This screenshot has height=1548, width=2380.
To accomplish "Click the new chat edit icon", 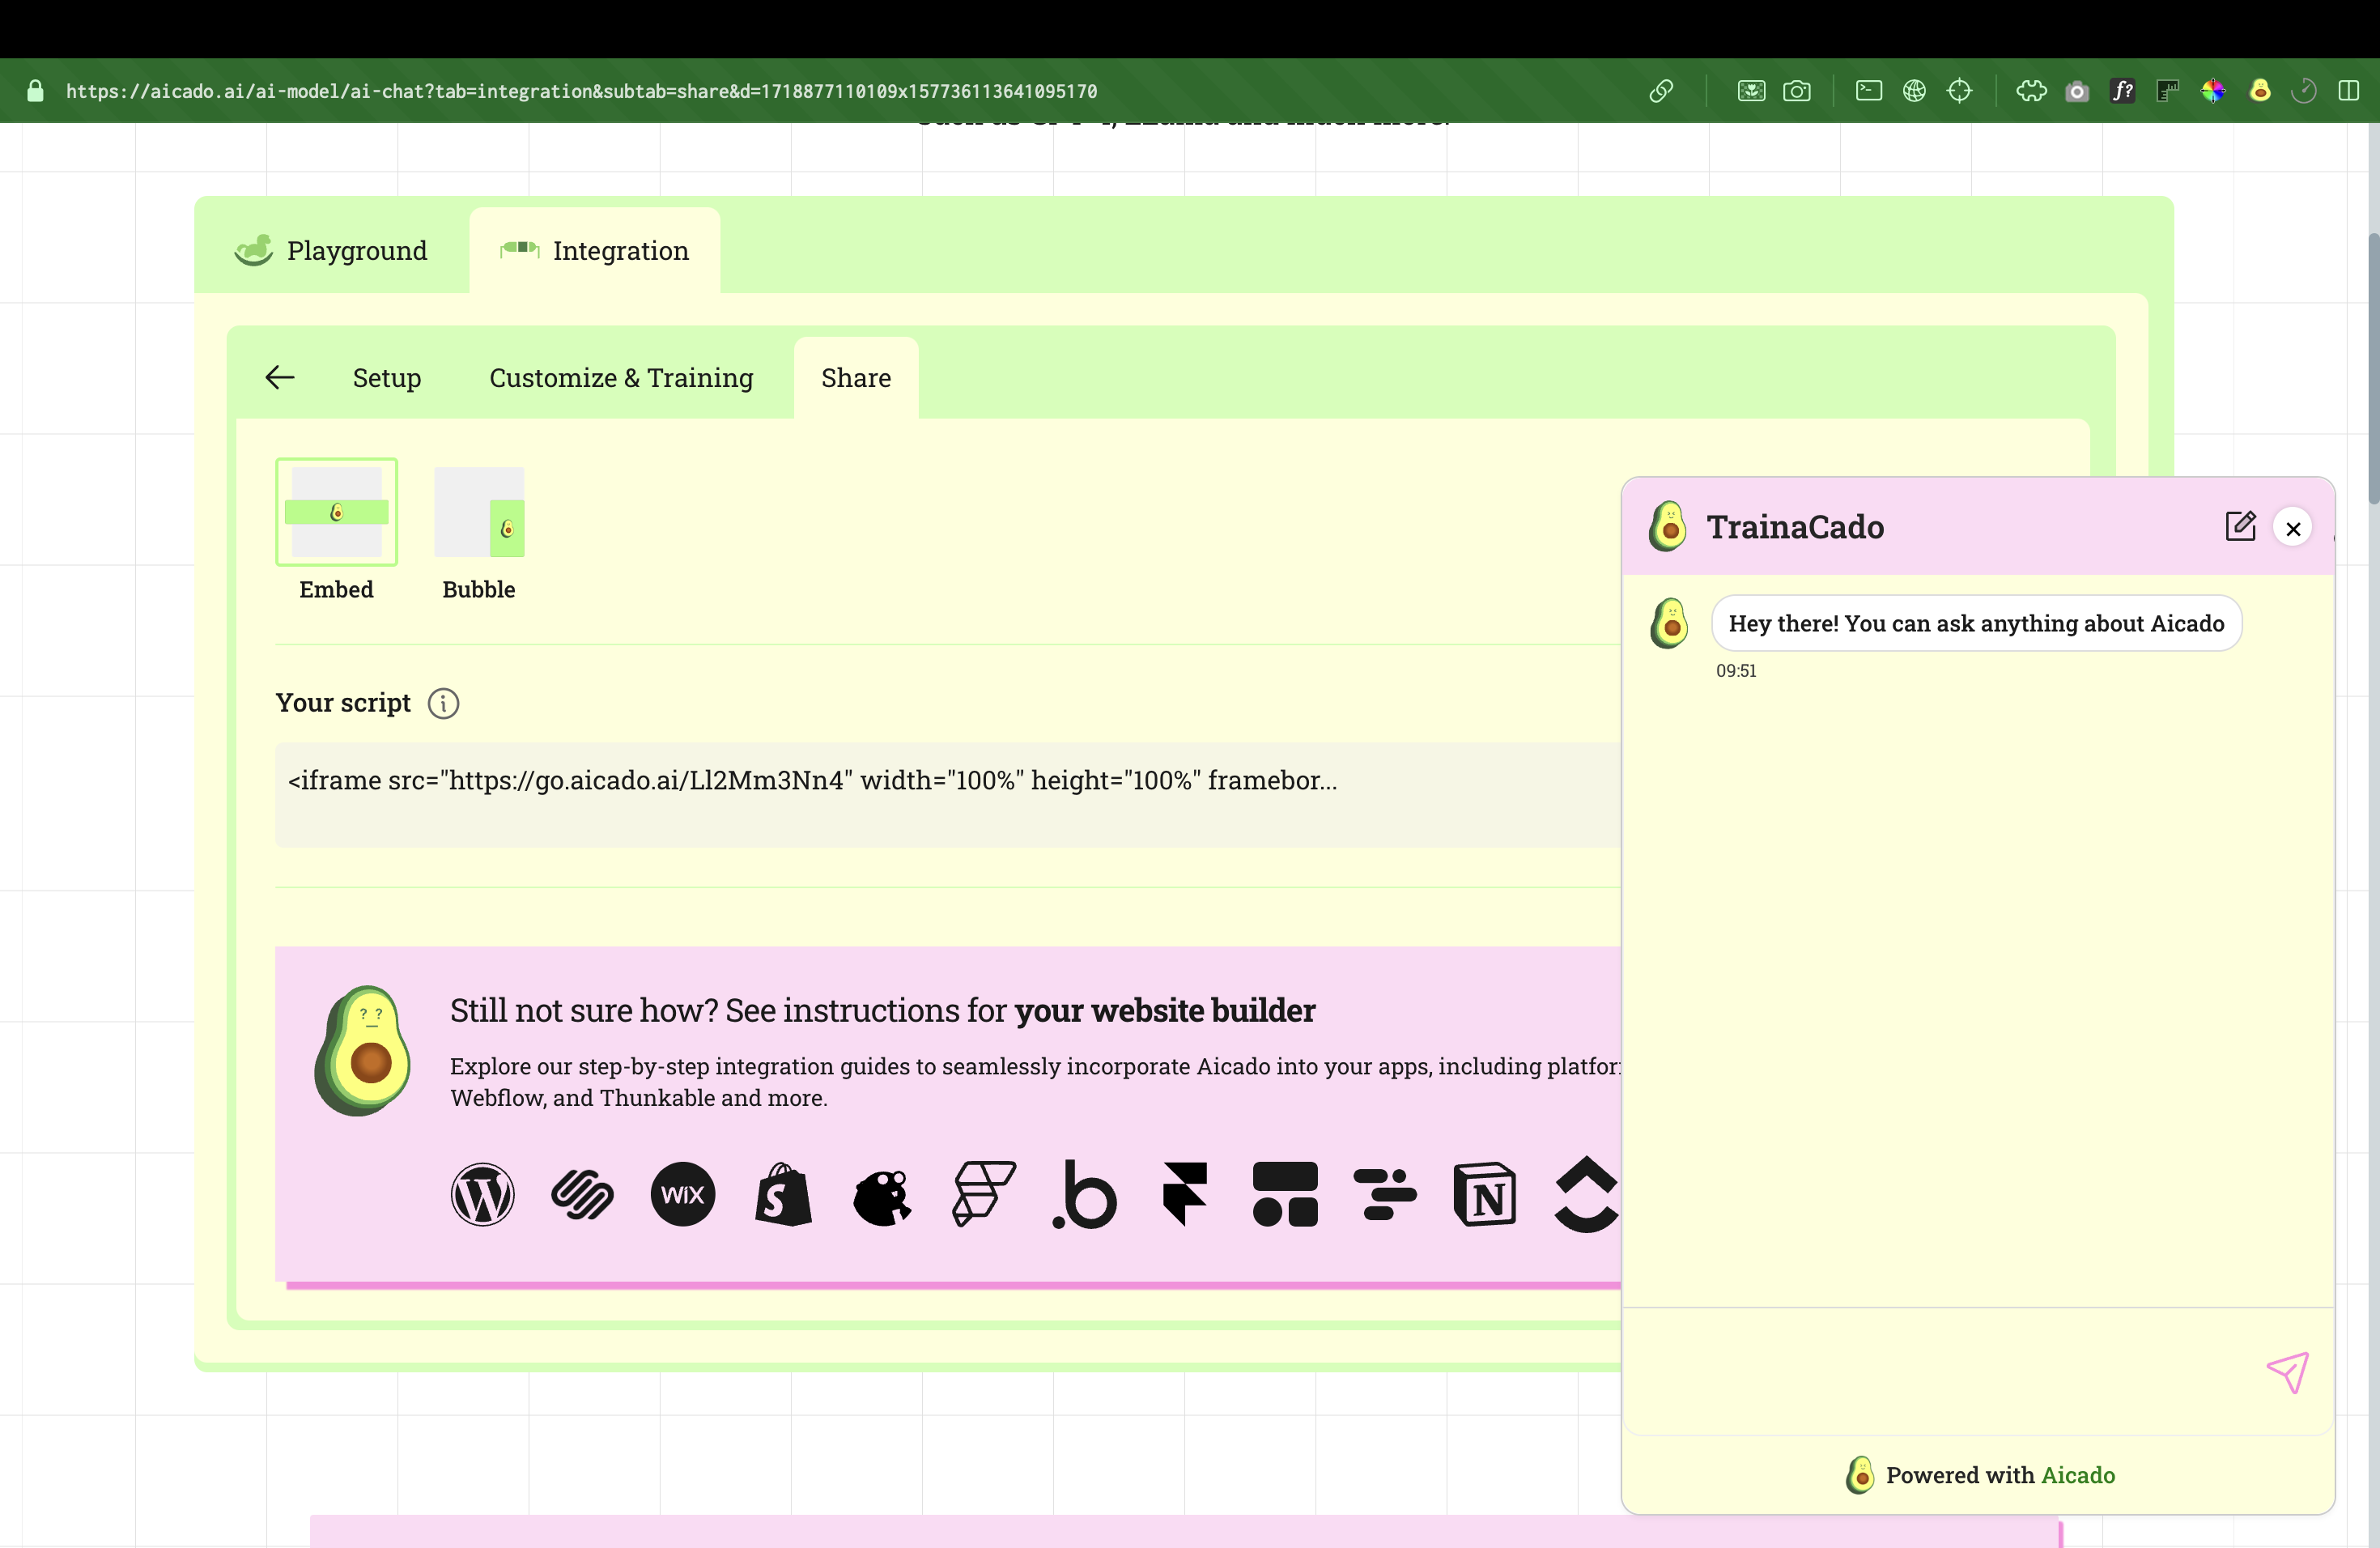I will [2240, 527].
